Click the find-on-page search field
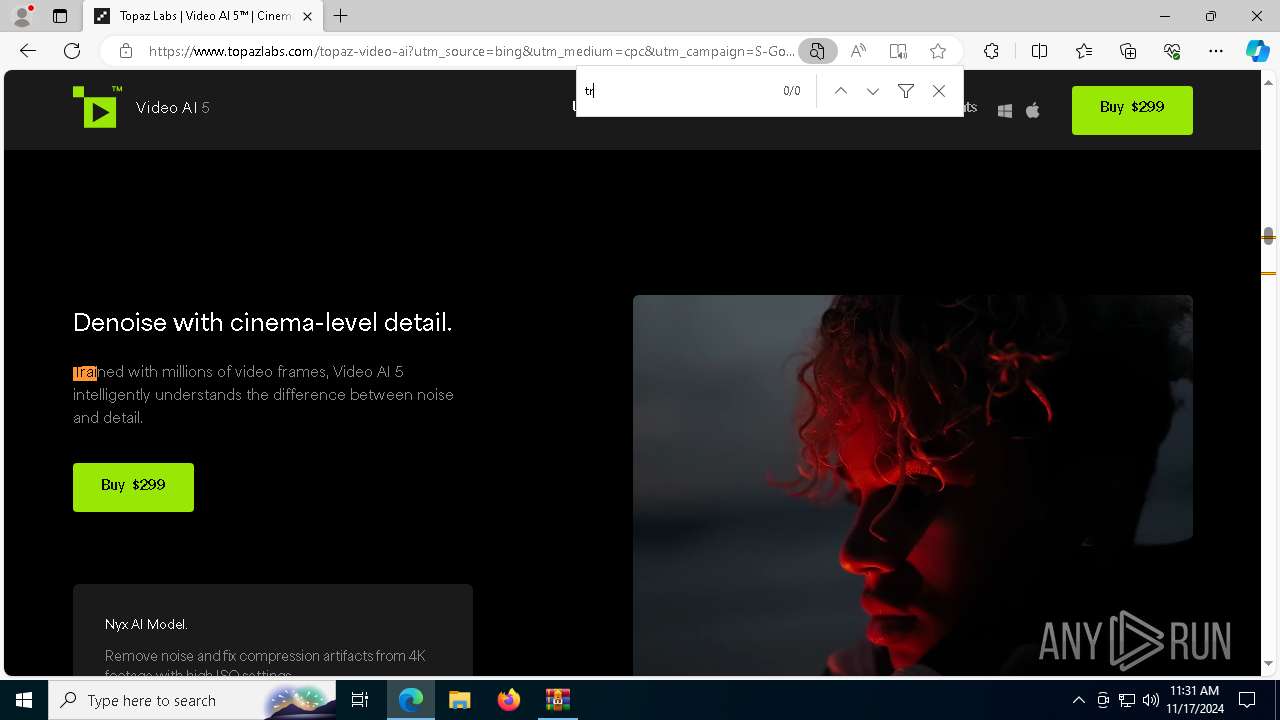 click(680, 91)
